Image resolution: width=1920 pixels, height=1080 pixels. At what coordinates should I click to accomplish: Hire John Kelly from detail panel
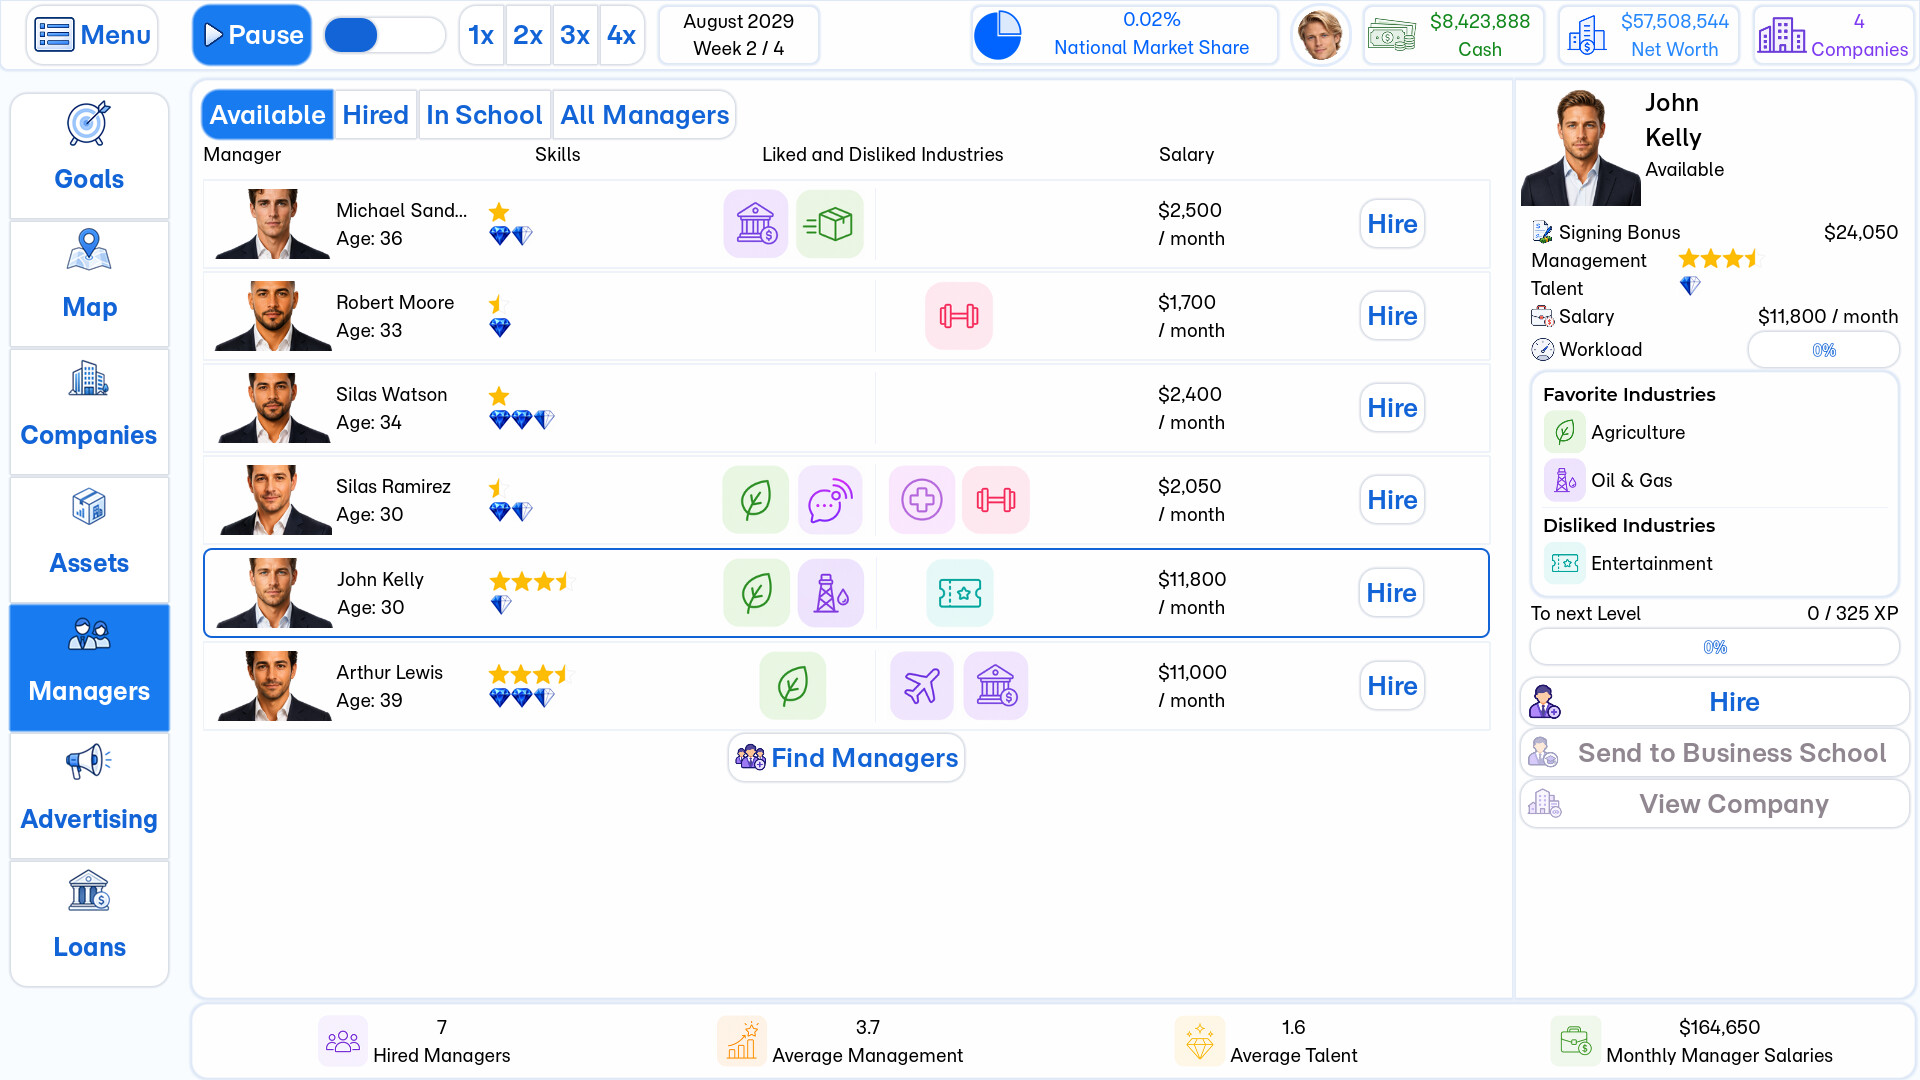coord(1714,702)
